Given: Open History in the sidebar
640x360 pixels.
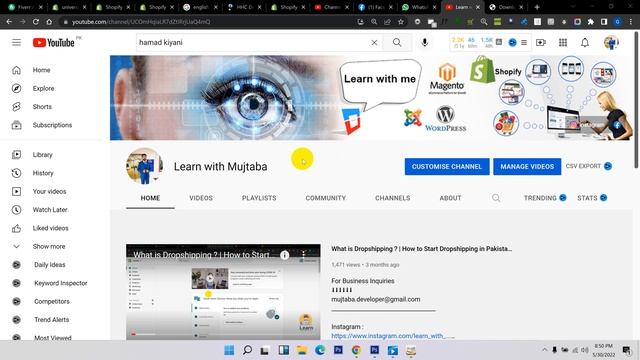Looking at the screenshot, I should point(43,173).
